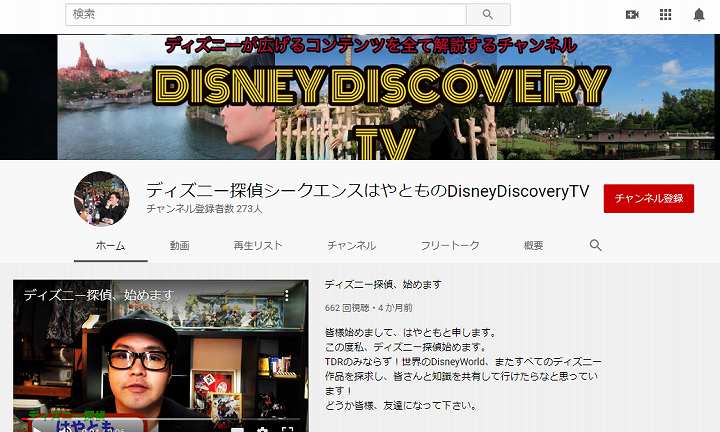
Task: Click into the 検索 search field
Action: point(266,15)
